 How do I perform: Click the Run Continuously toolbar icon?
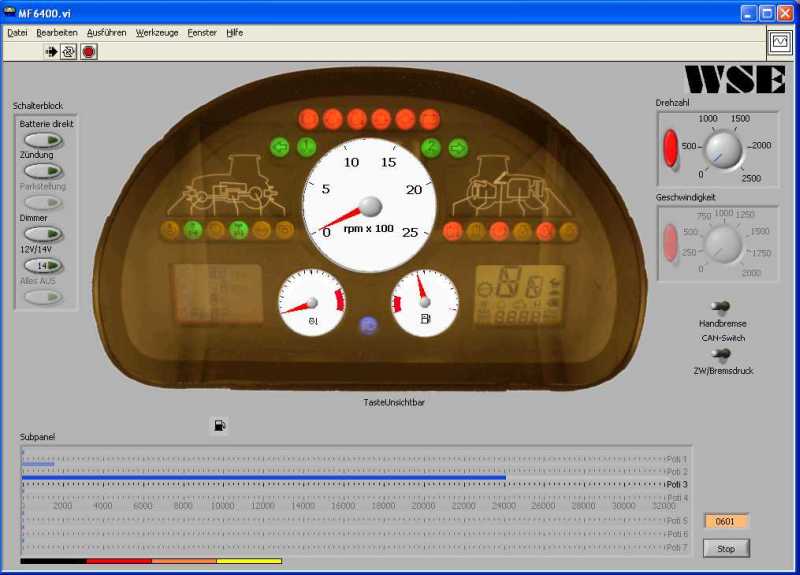click(x=69, y=51)
